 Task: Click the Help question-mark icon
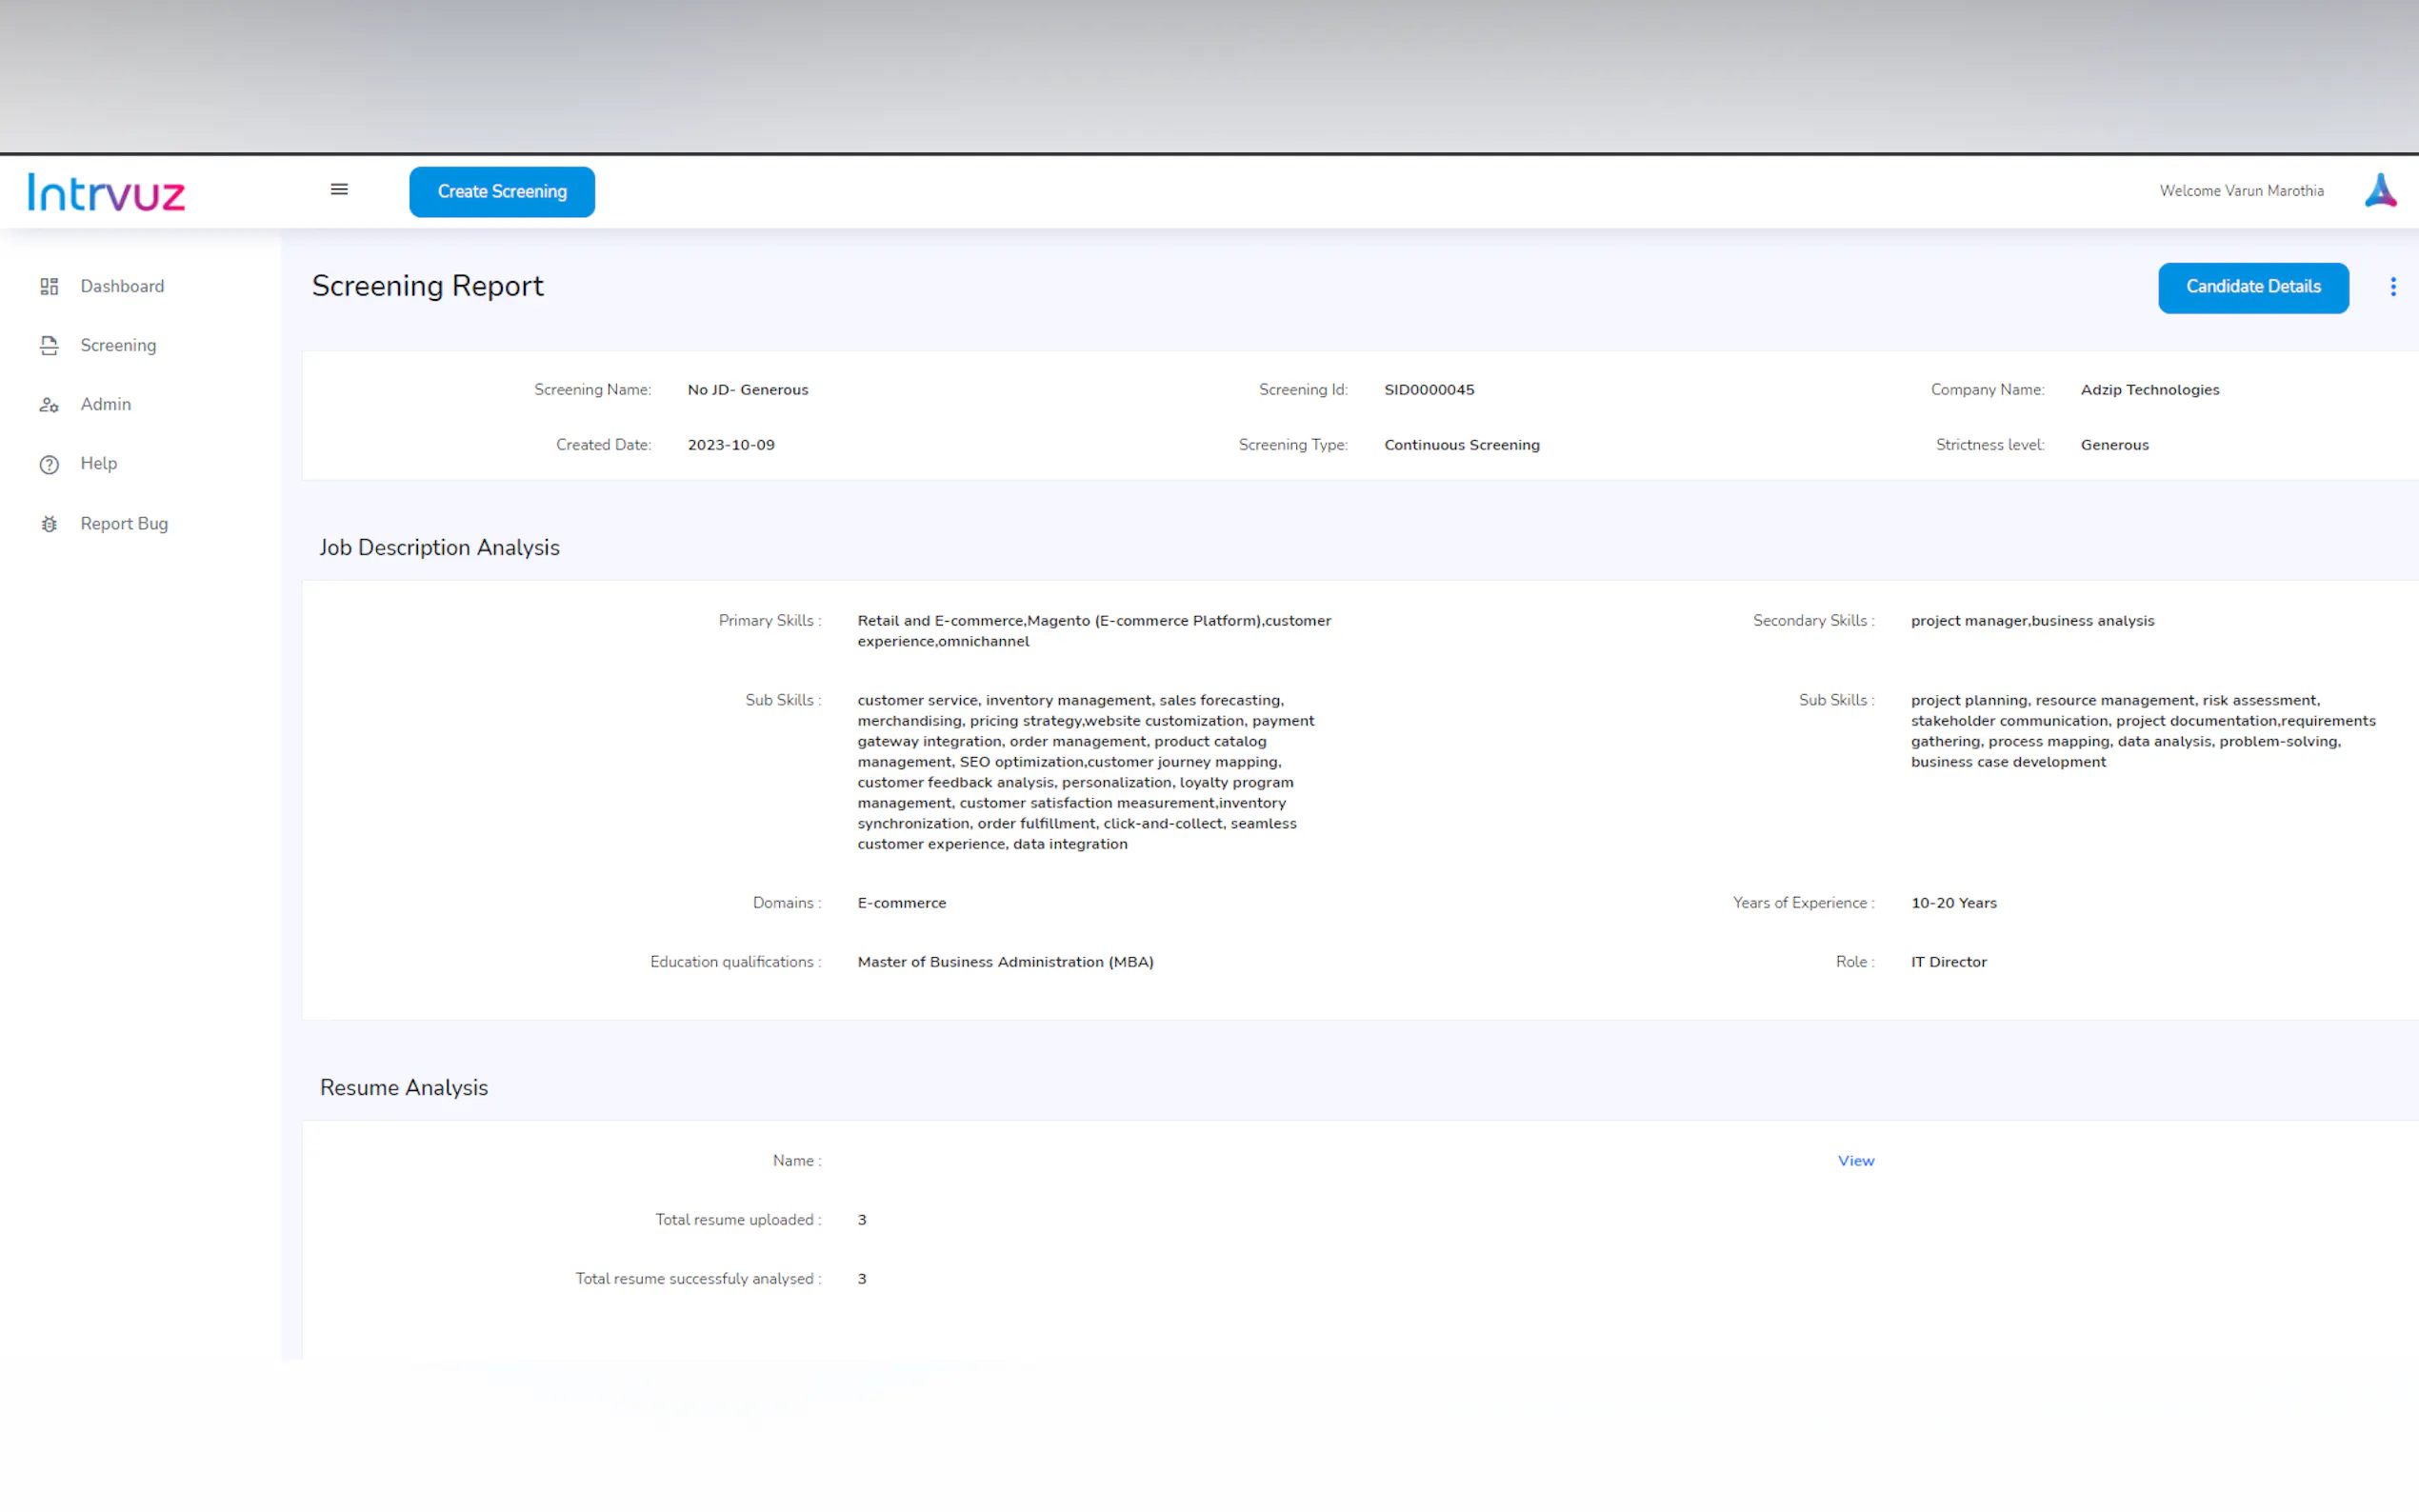[x=49, y=464]
